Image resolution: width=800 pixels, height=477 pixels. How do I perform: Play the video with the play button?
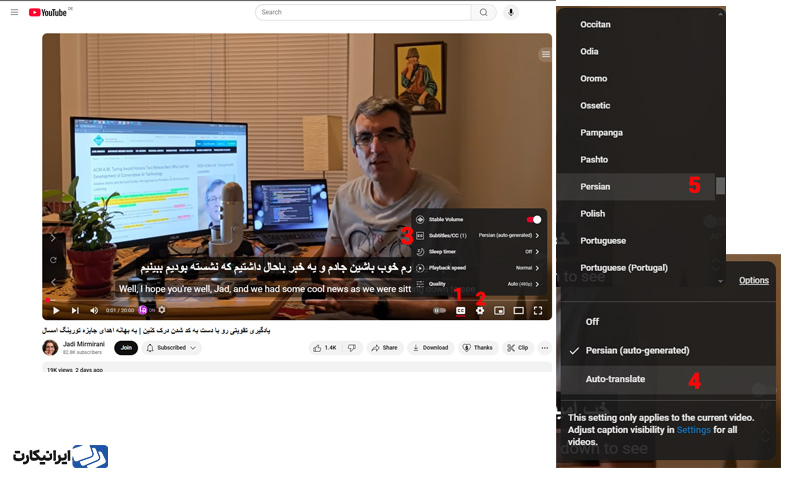point(56,310)
